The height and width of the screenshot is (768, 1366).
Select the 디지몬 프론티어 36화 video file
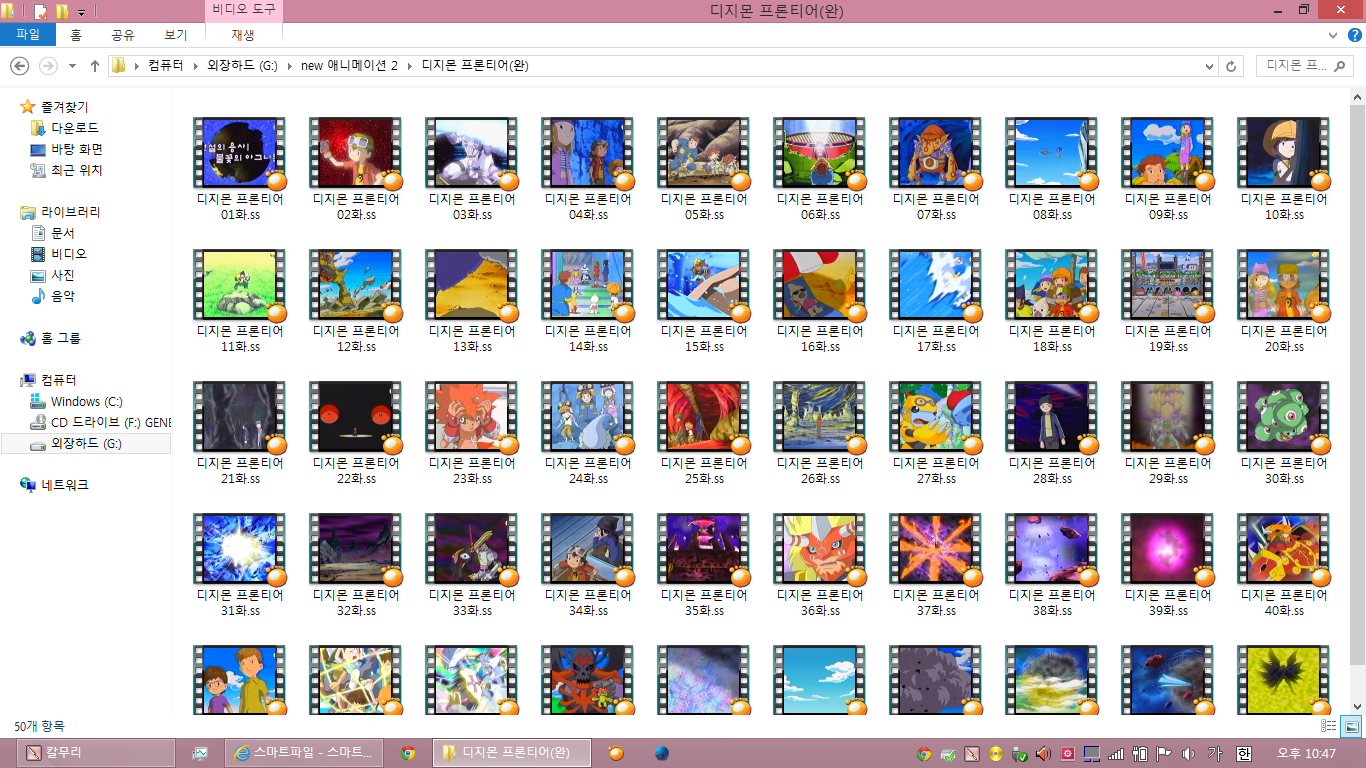[820, 565]
